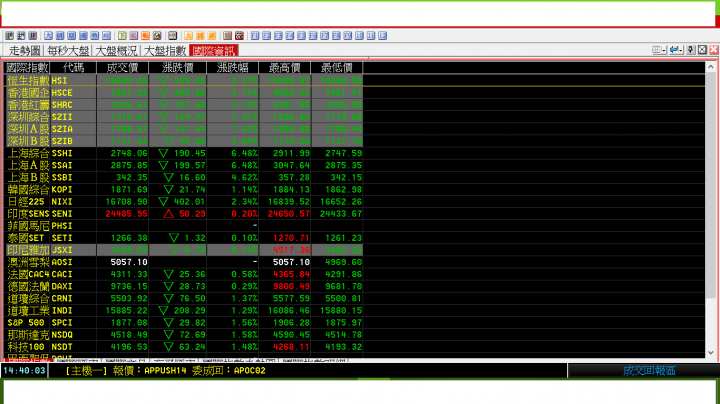Select the 上海綜合 SSHI row

coord(184,153)
